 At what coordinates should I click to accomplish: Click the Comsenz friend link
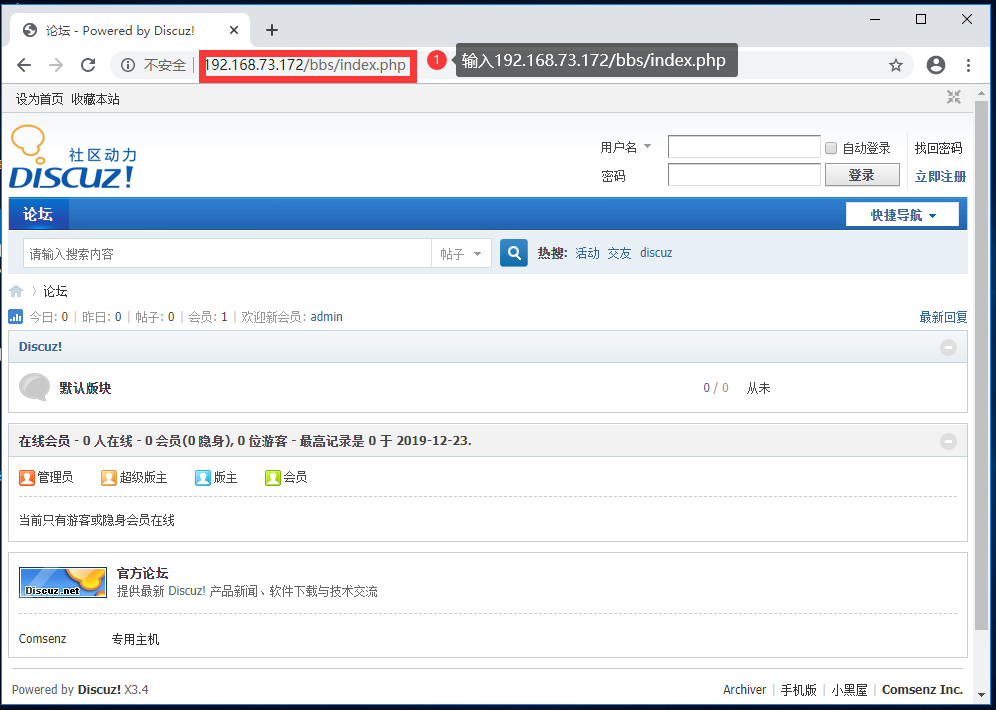click(x=43, y=639)
